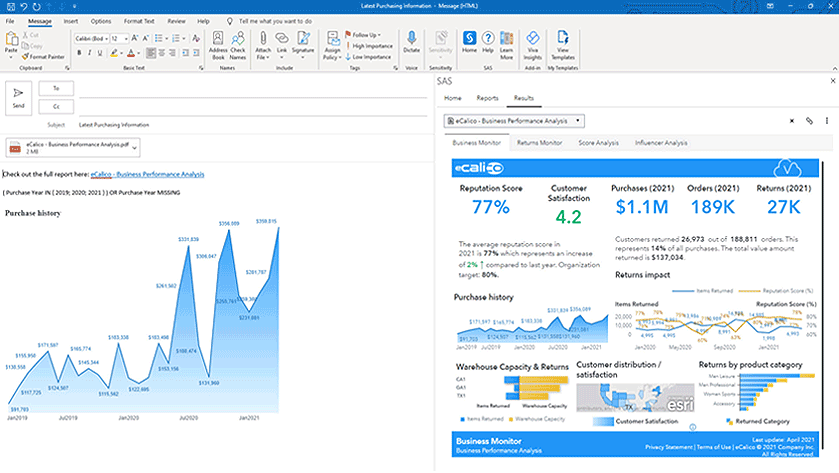Open bullets list dropdown arrow
This screenshot has height=473, width=839.
click(x=166, y=39)
